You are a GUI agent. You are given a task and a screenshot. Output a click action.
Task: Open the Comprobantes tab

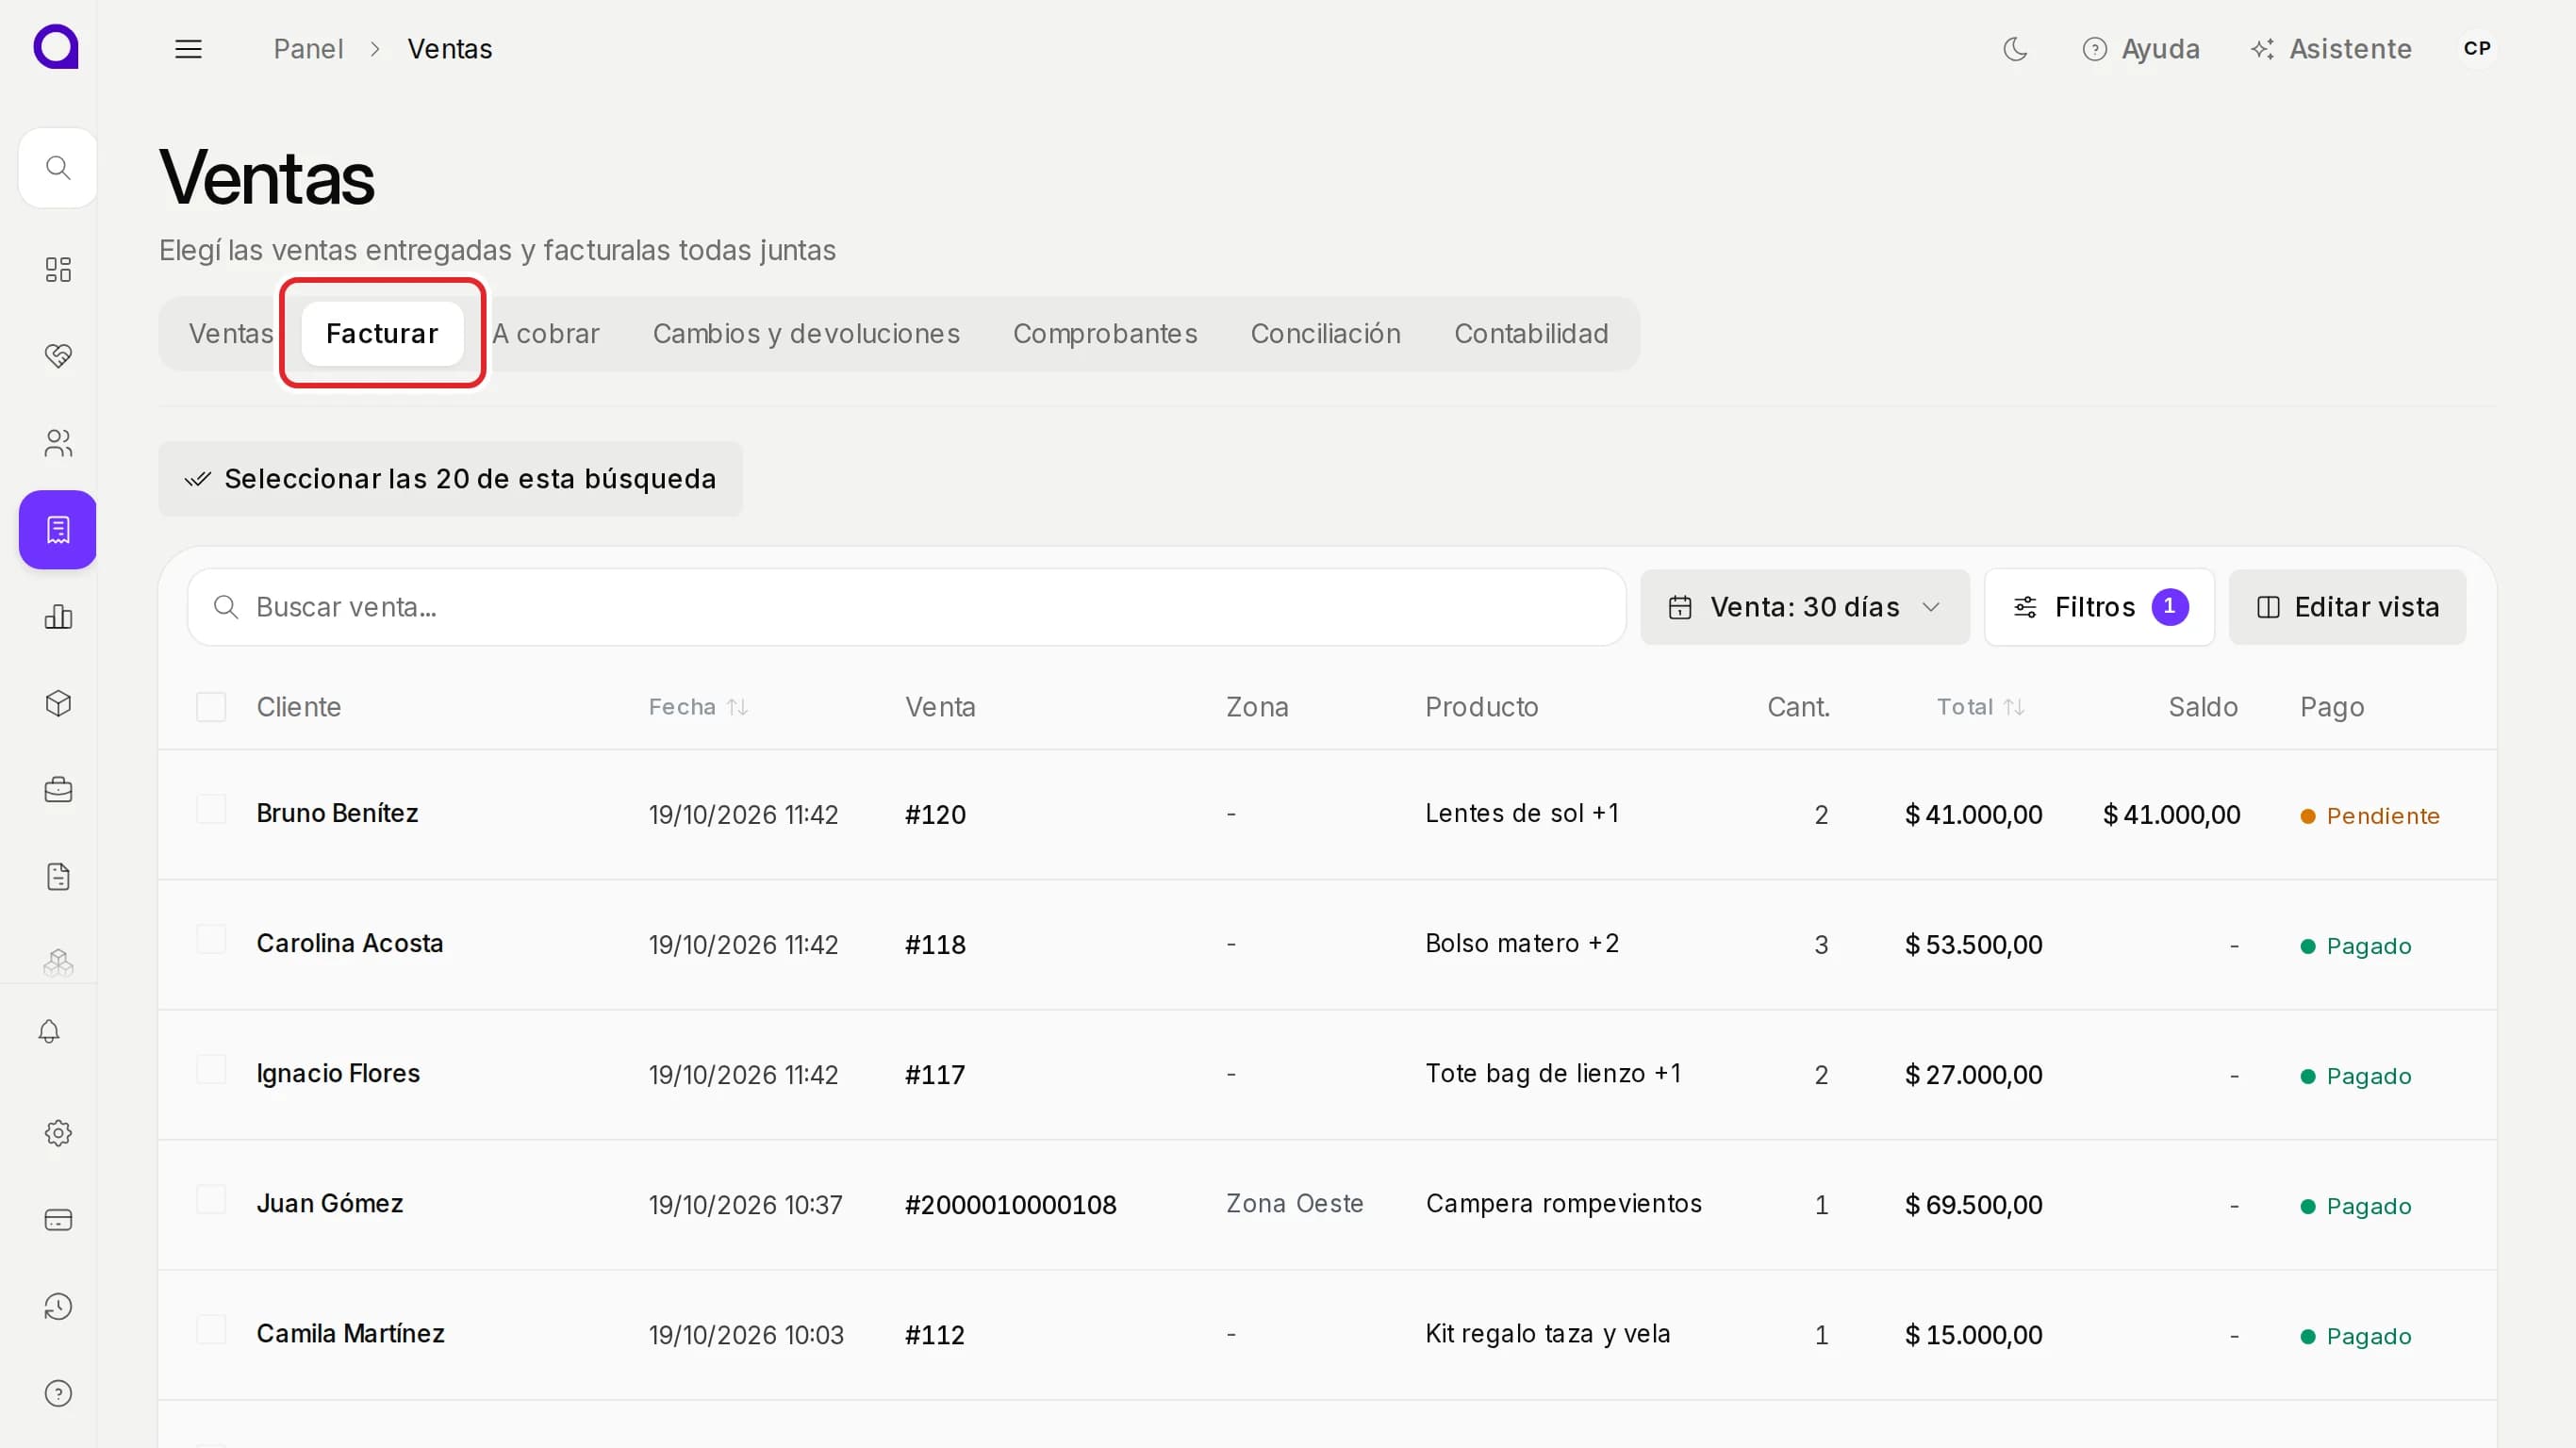tap(1105, 334)
